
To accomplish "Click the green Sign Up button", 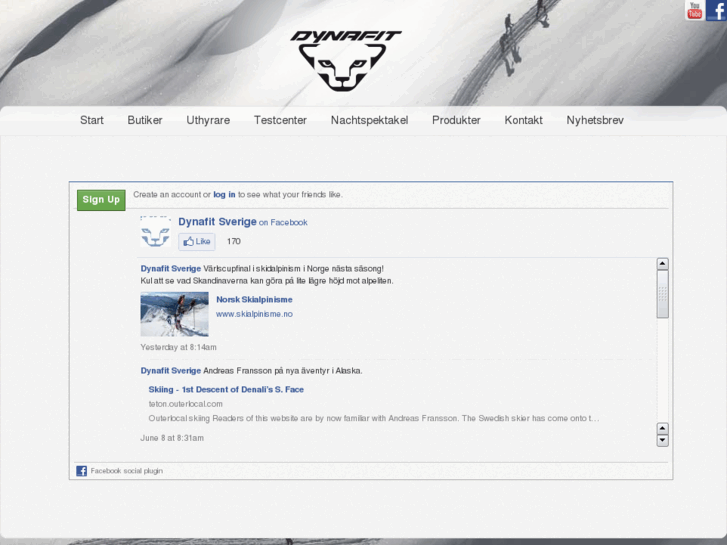I will pos(101,200).
